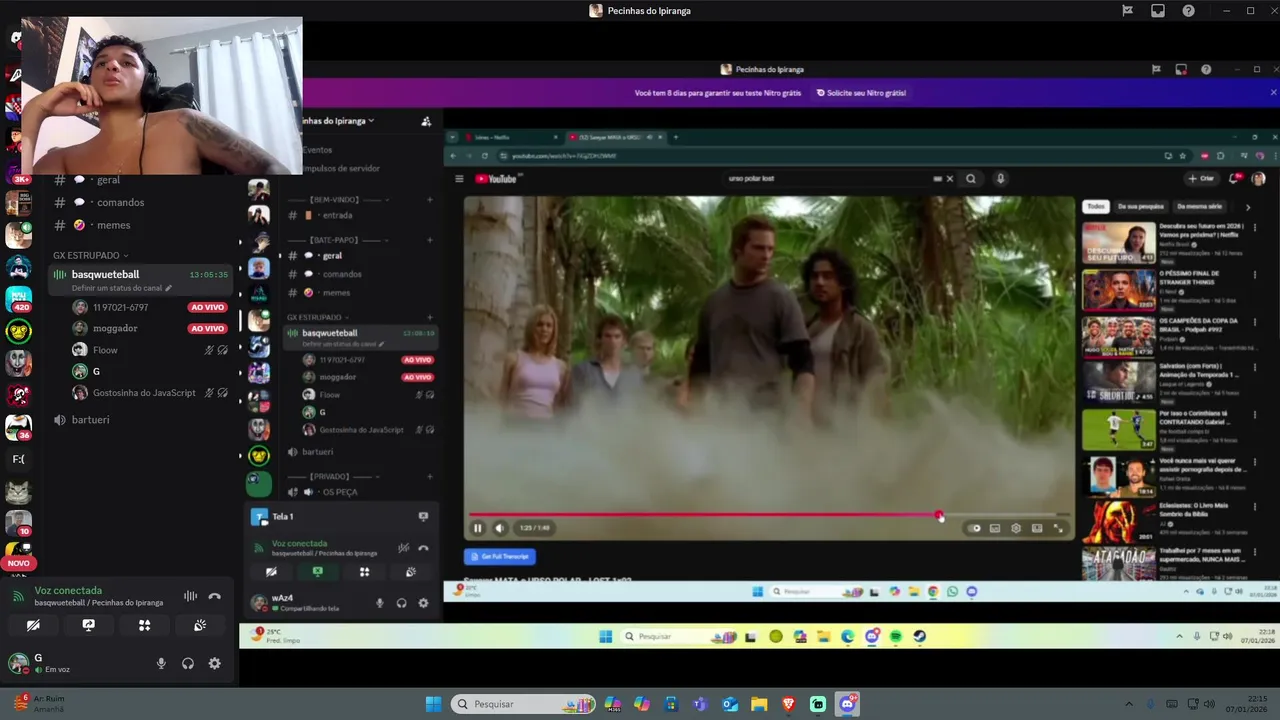The width and height of the screenshot is (1280, 720).
Task: Open Brave browser on bottom taskbar
Action: pos(788,704)
